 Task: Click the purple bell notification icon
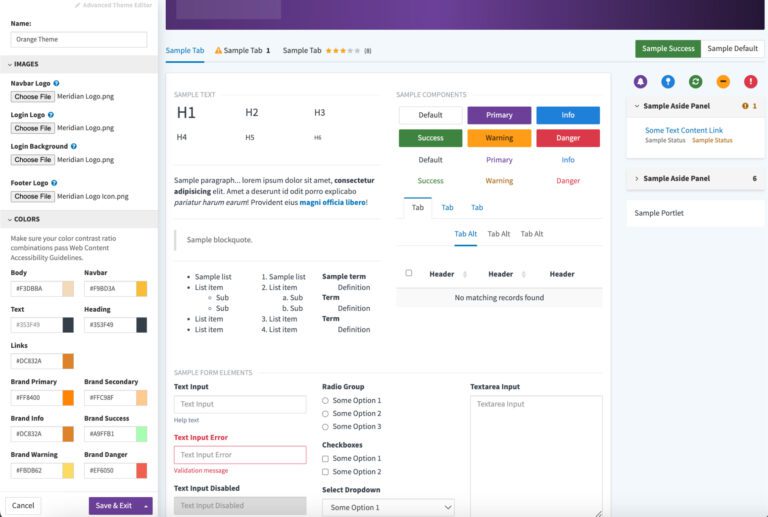(641, 81)
